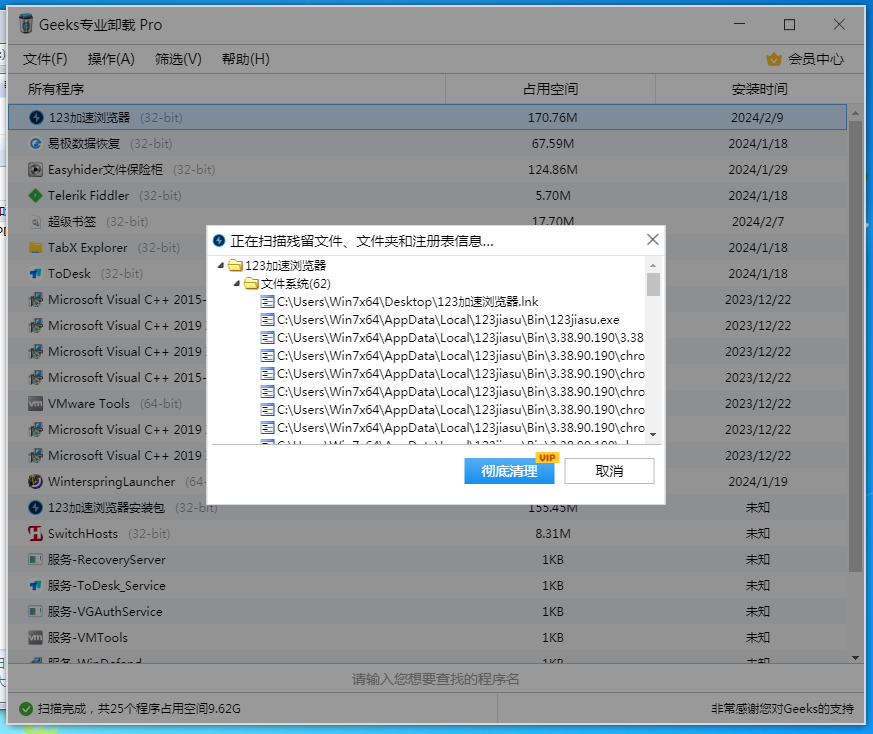Click the 超级书签 program icon
Image resolution: width=873 pixels, height=734 pixels.
(x=36, y=222)
